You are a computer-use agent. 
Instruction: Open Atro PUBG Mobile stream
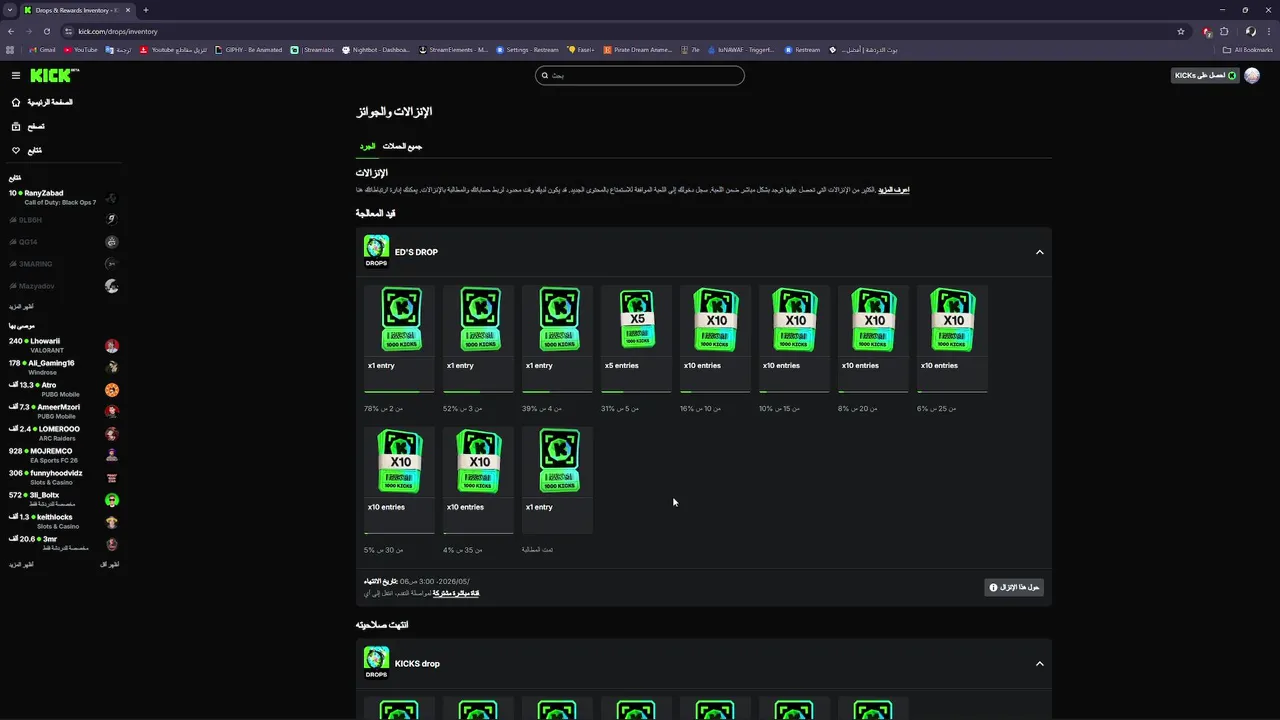(x=63, y=389)
